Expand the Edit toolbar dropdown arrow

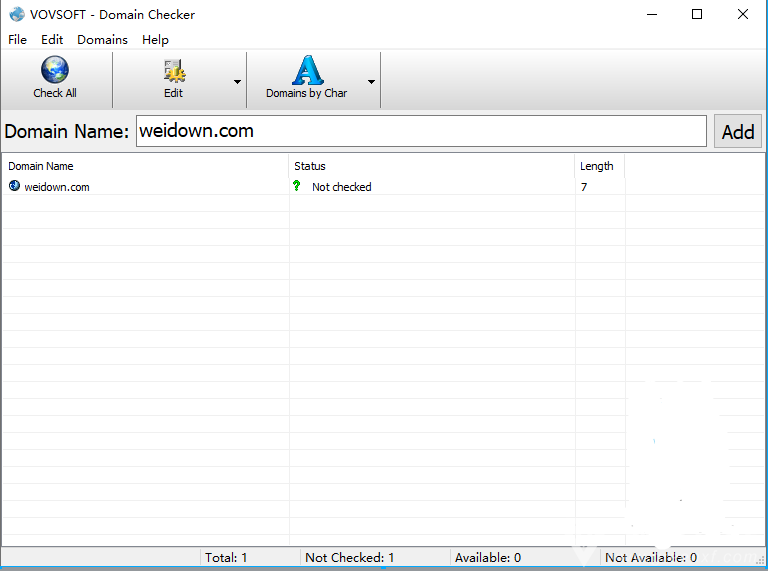point(238,82)
